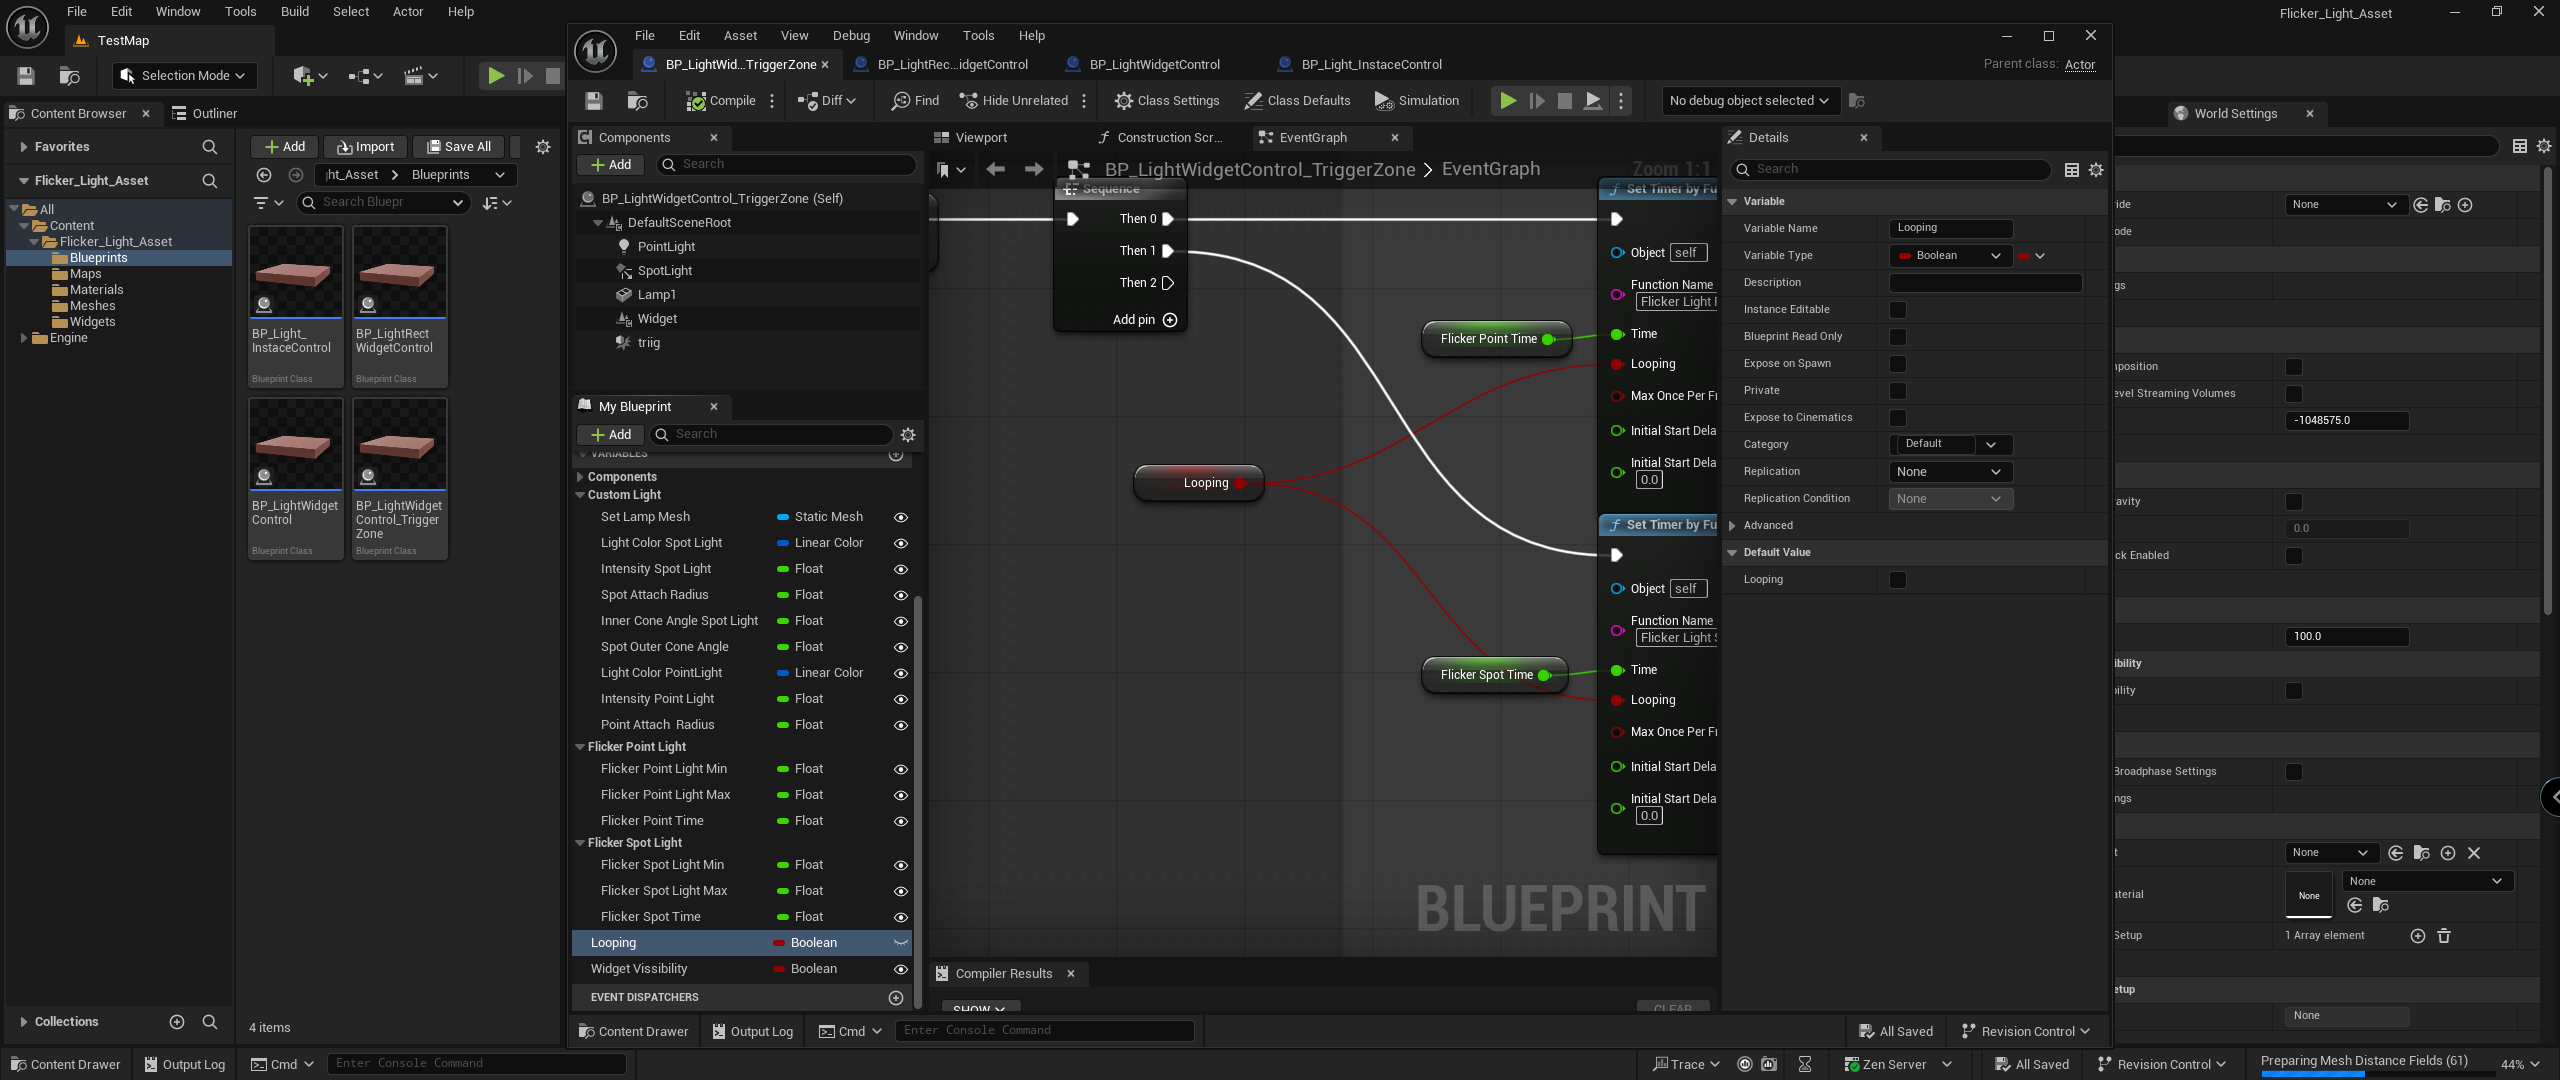This screenshot has width=2560, height=1080.
Task: Click the blueprint Save icon
Action: tap(594, 101)
